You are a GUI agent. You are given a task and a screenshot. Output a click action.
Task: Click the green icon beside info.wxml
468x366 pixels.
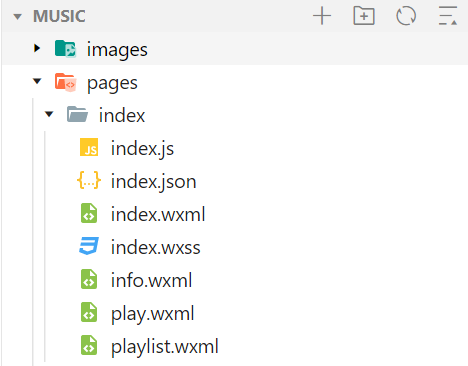coord(89,279)
